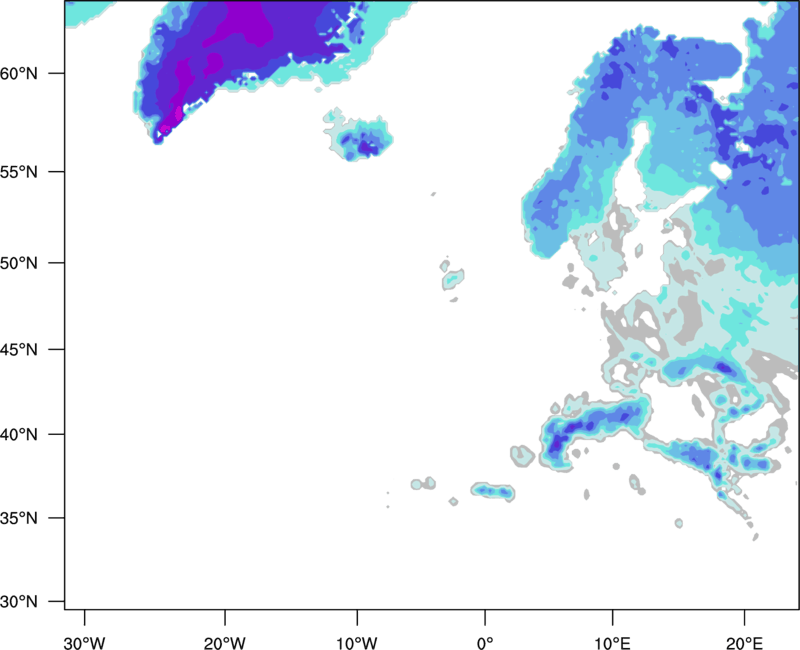This screenshot has height=650, width=800.
Task: Click the 20°W longitude label
Action: point(224,643)
